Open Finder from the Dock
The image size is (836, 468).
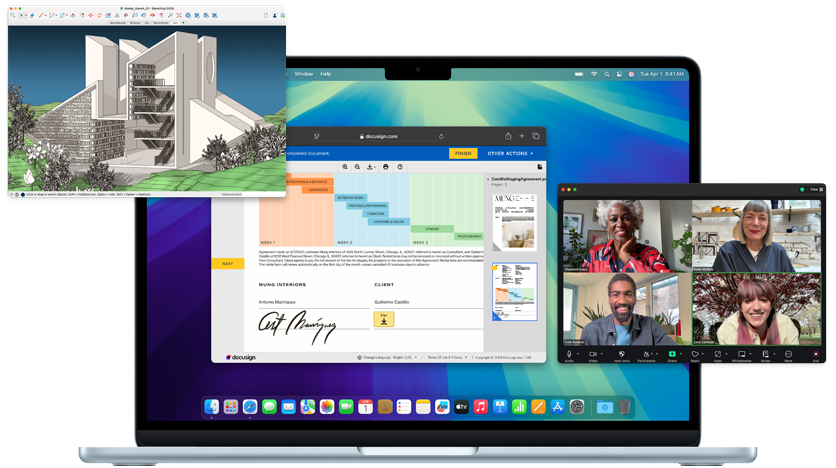[211, 407]
